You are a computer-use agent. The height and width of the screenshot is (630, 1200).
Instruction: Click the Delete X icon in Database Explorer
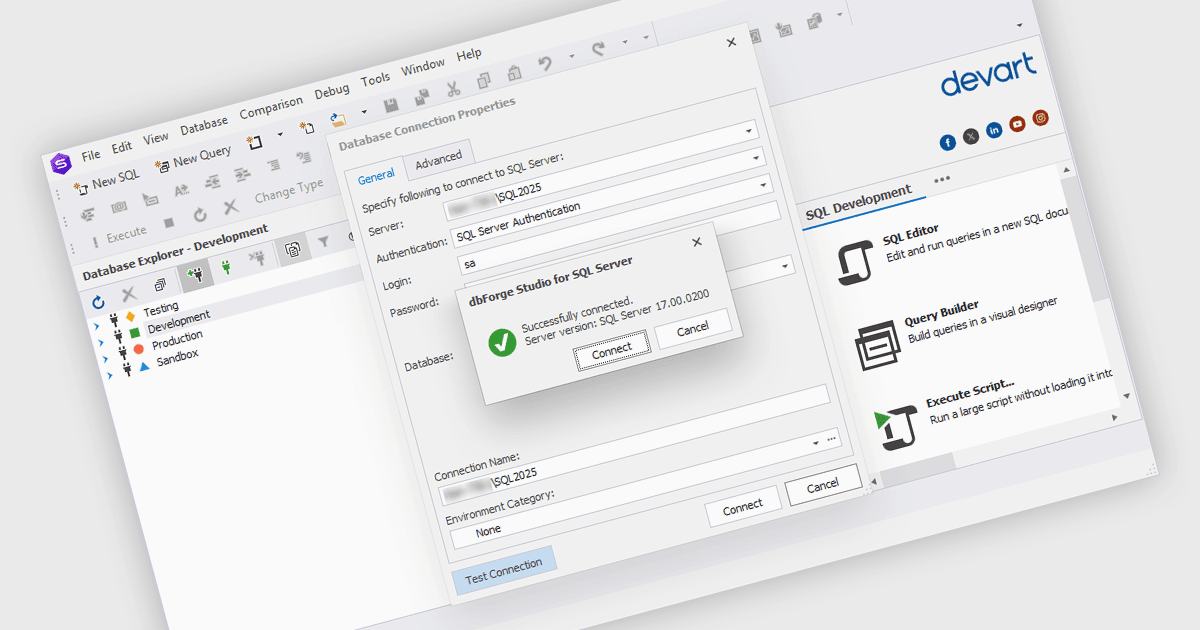[129, 294]
